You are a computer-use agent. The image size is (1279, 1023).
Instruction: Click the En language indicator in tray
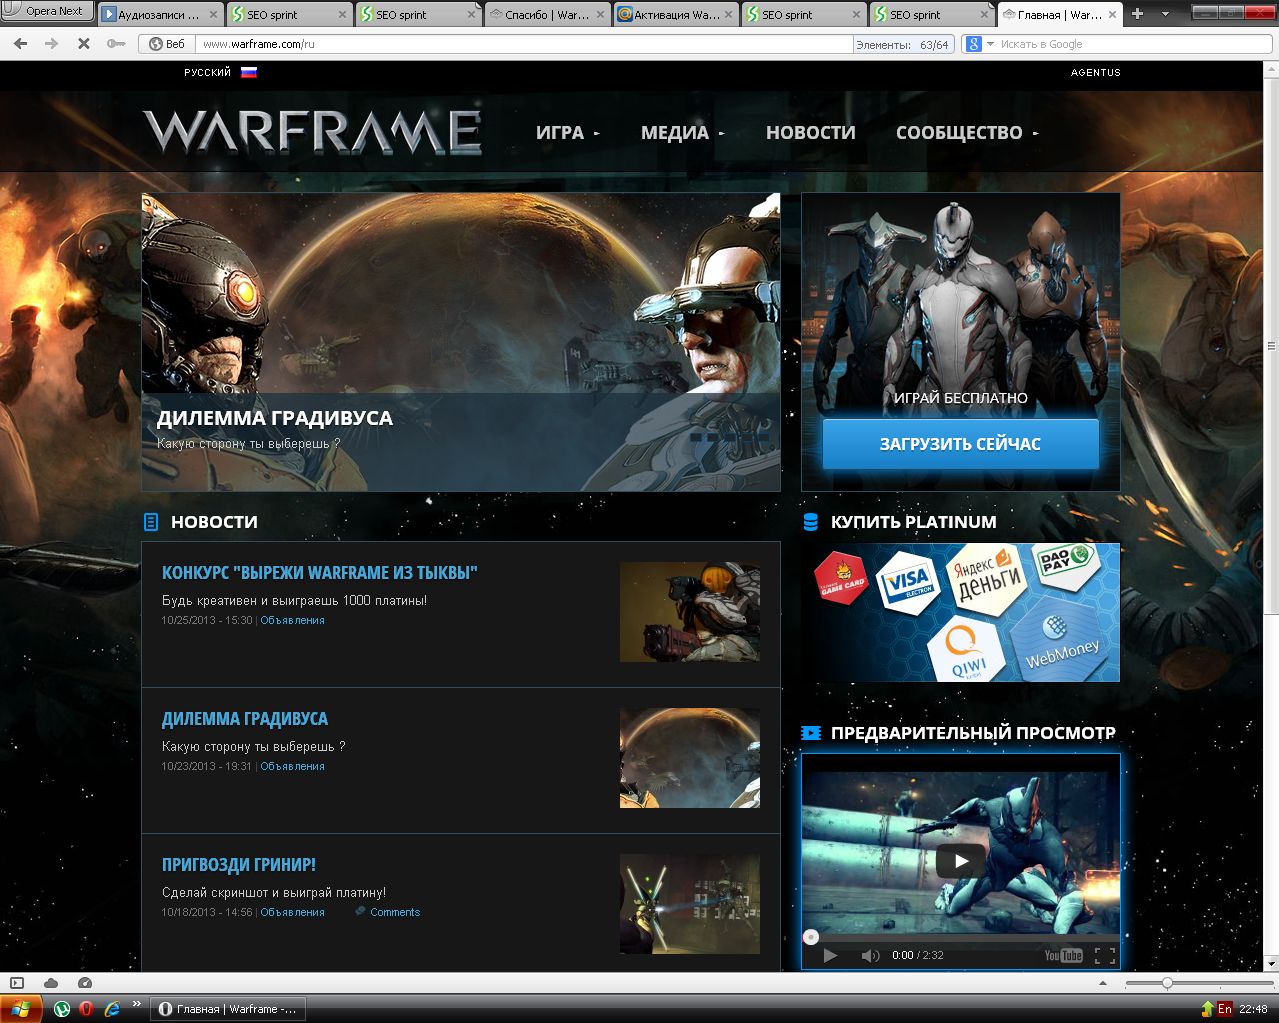point(1225,1009)
